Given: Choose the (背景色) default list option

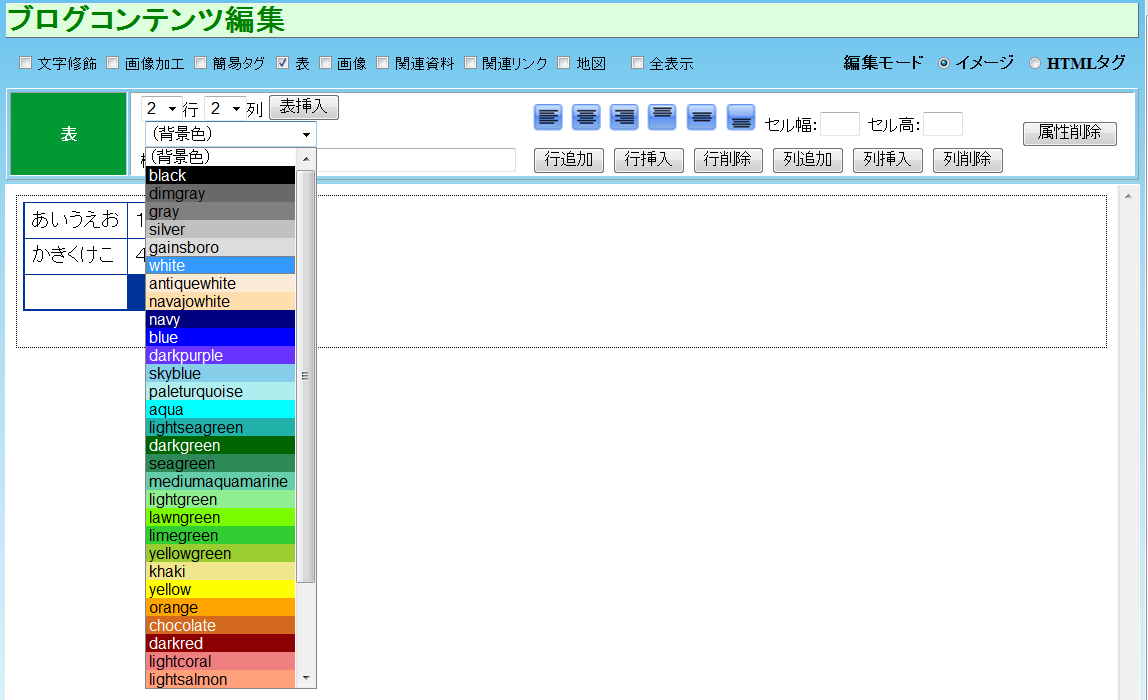Looking at the screenshot, I should (220, 157).
